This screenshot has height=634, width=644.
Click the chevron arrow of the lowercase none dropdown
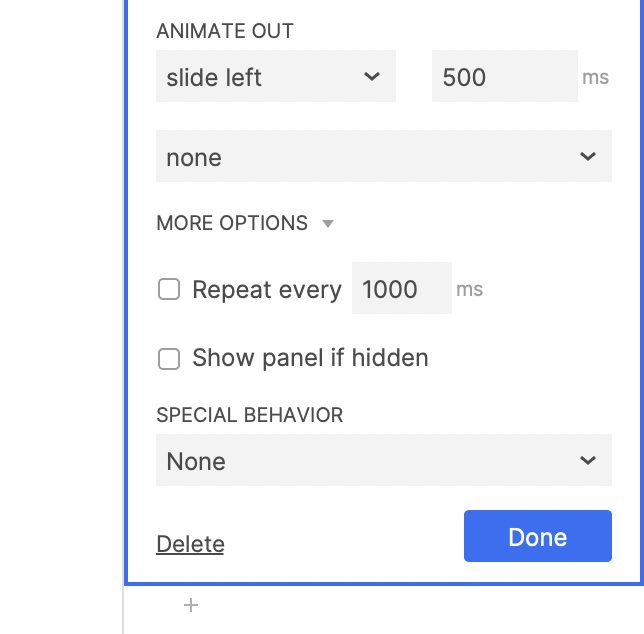pyautogui.click(x=588, y=157)
